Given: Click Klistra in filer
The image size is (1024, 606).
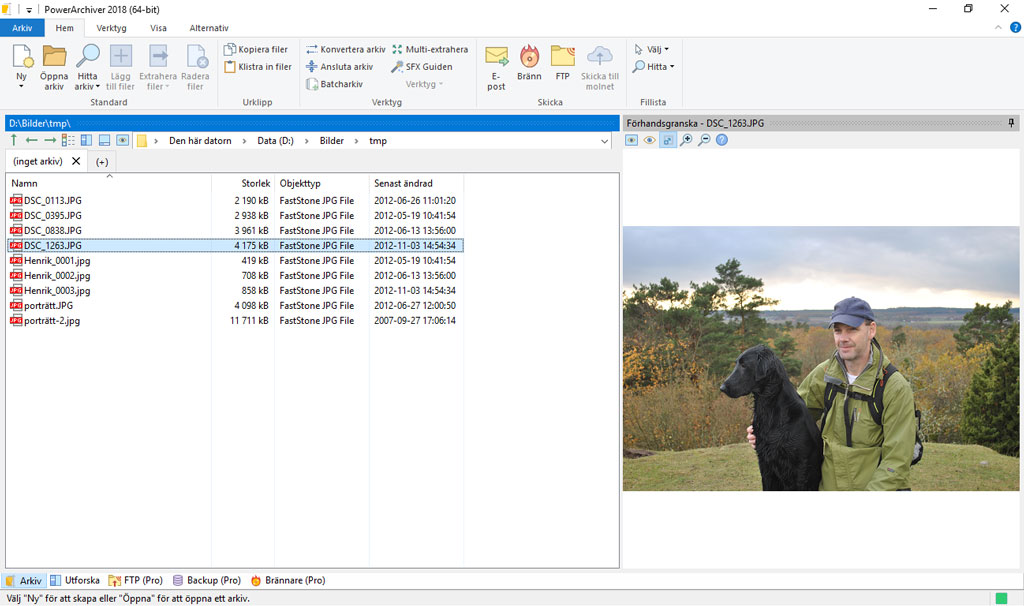Looking at the screenshot, I should (258, 67).
